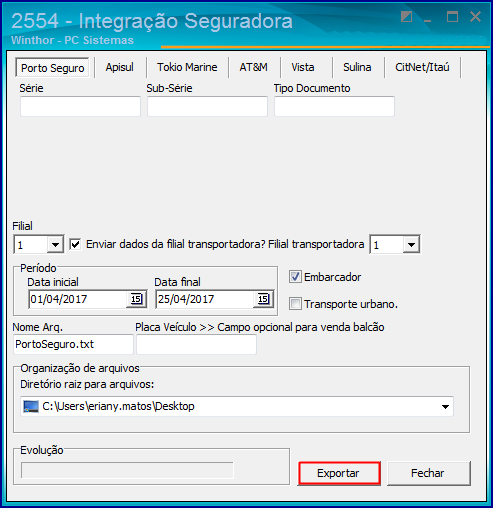Open the Diretório raiz para arquivos dropdown

click(445, 406)
